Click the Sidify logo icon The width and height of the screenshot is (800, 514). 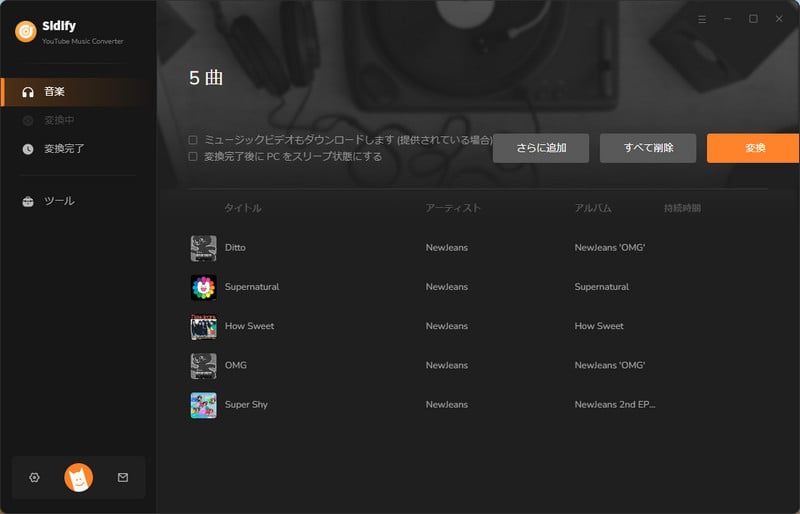pos(26,31)
